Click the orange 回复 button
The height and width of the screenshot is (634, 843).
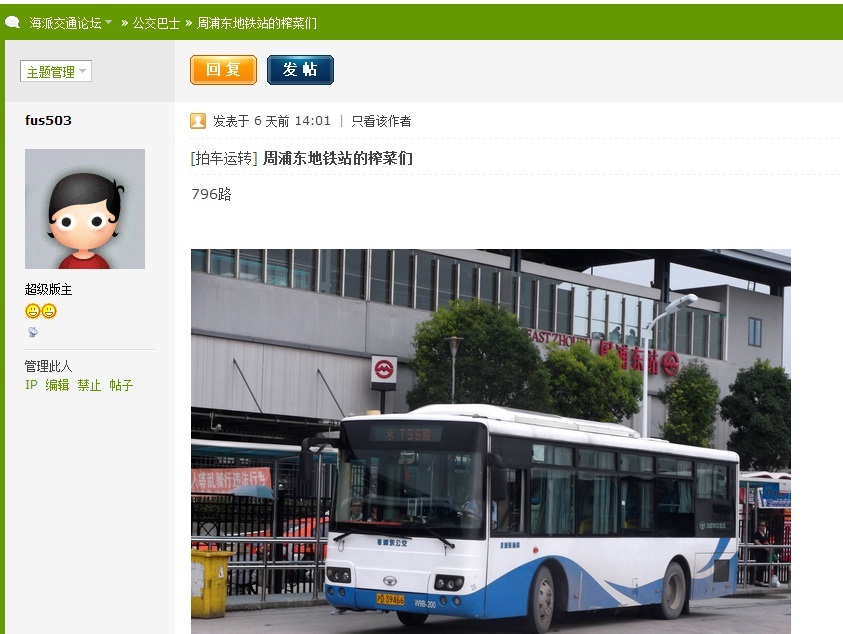(x=223, y=70)
